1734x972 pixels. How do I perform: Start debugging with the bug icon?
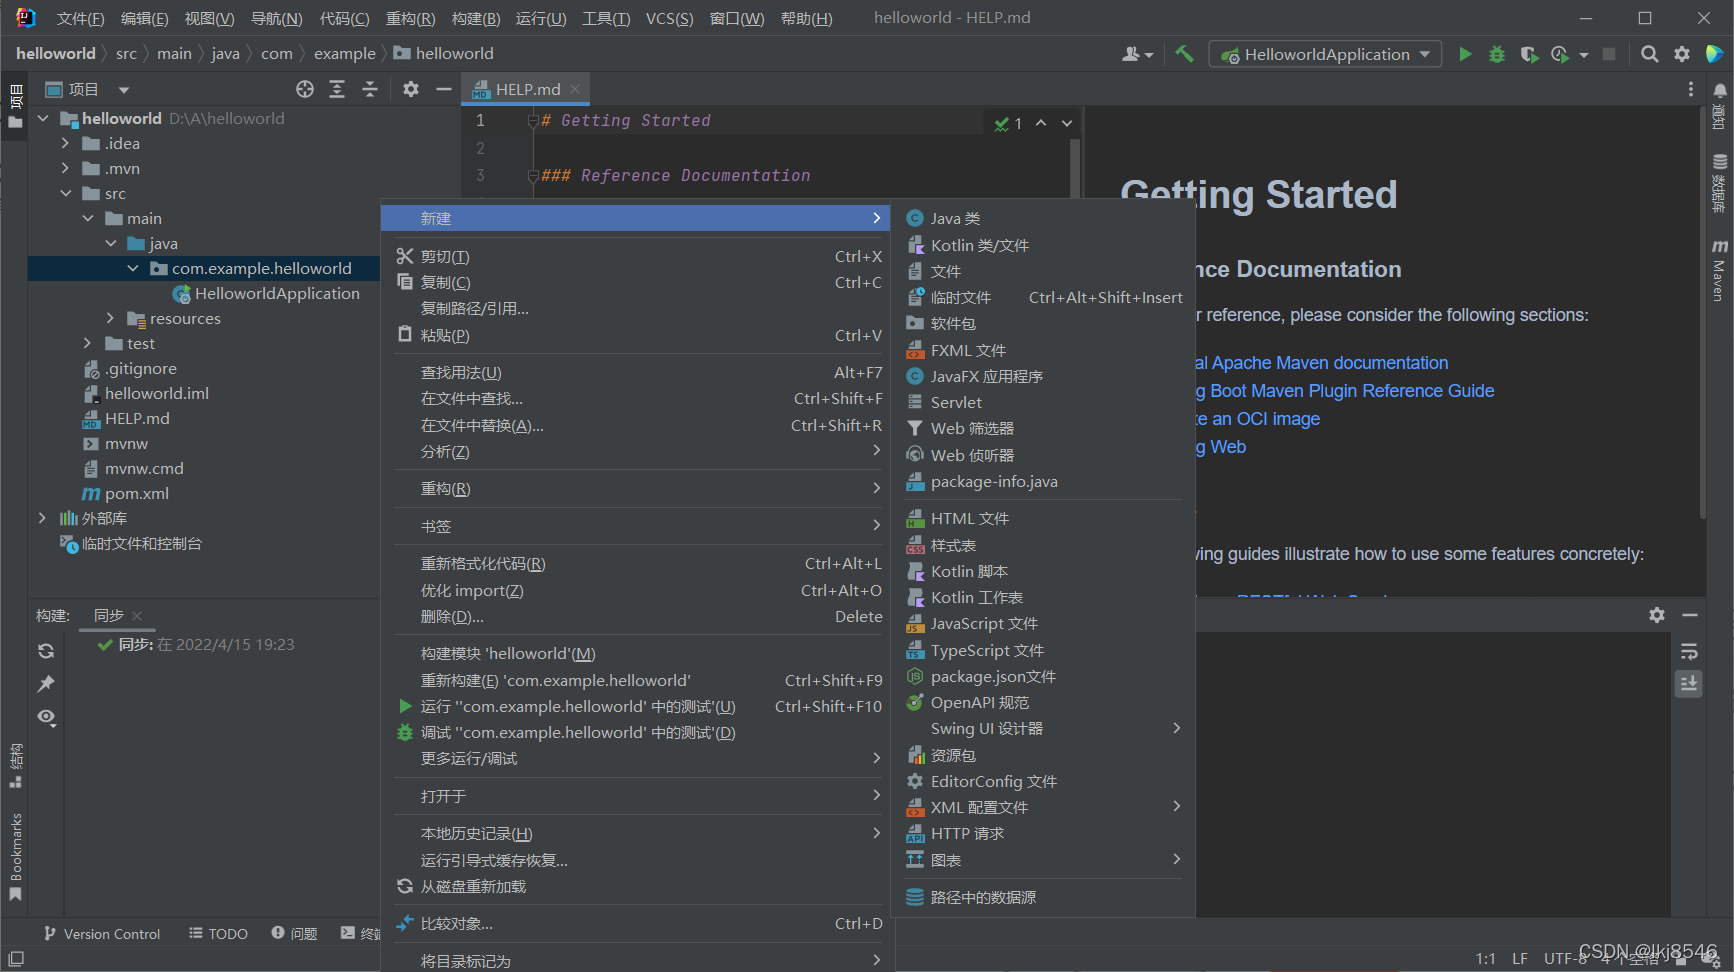point(1496,54)
